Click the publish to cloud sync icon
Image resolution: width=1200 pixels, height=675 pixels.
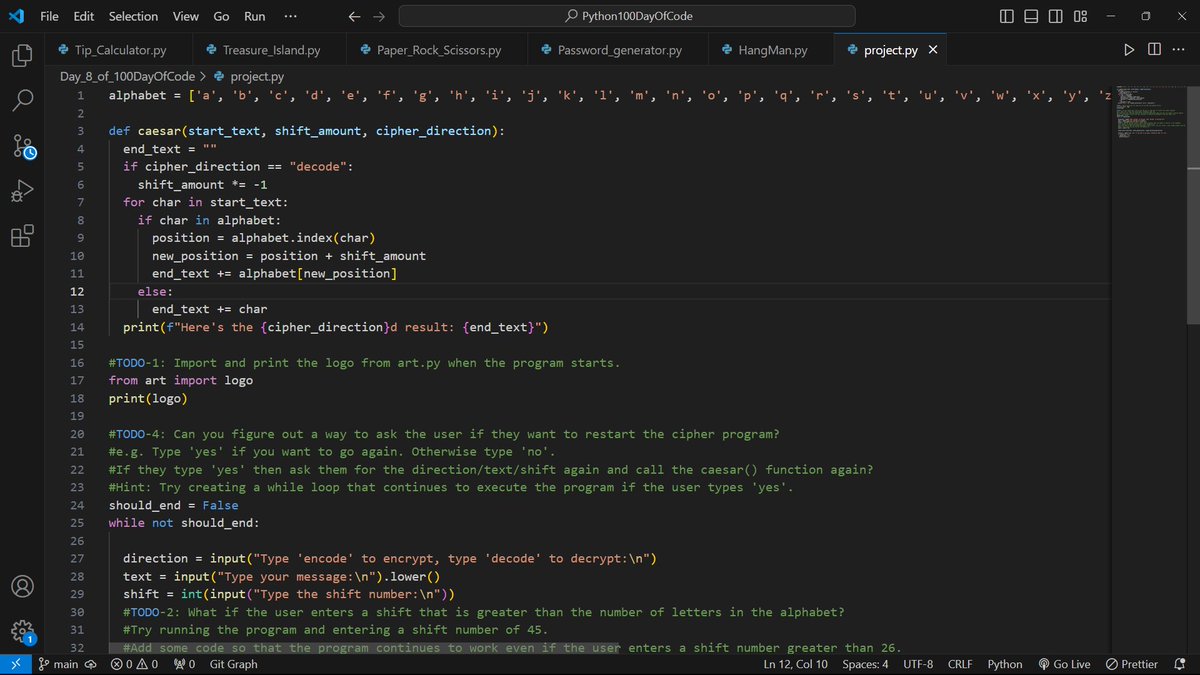pyautogui.click(x=90, y=664)
